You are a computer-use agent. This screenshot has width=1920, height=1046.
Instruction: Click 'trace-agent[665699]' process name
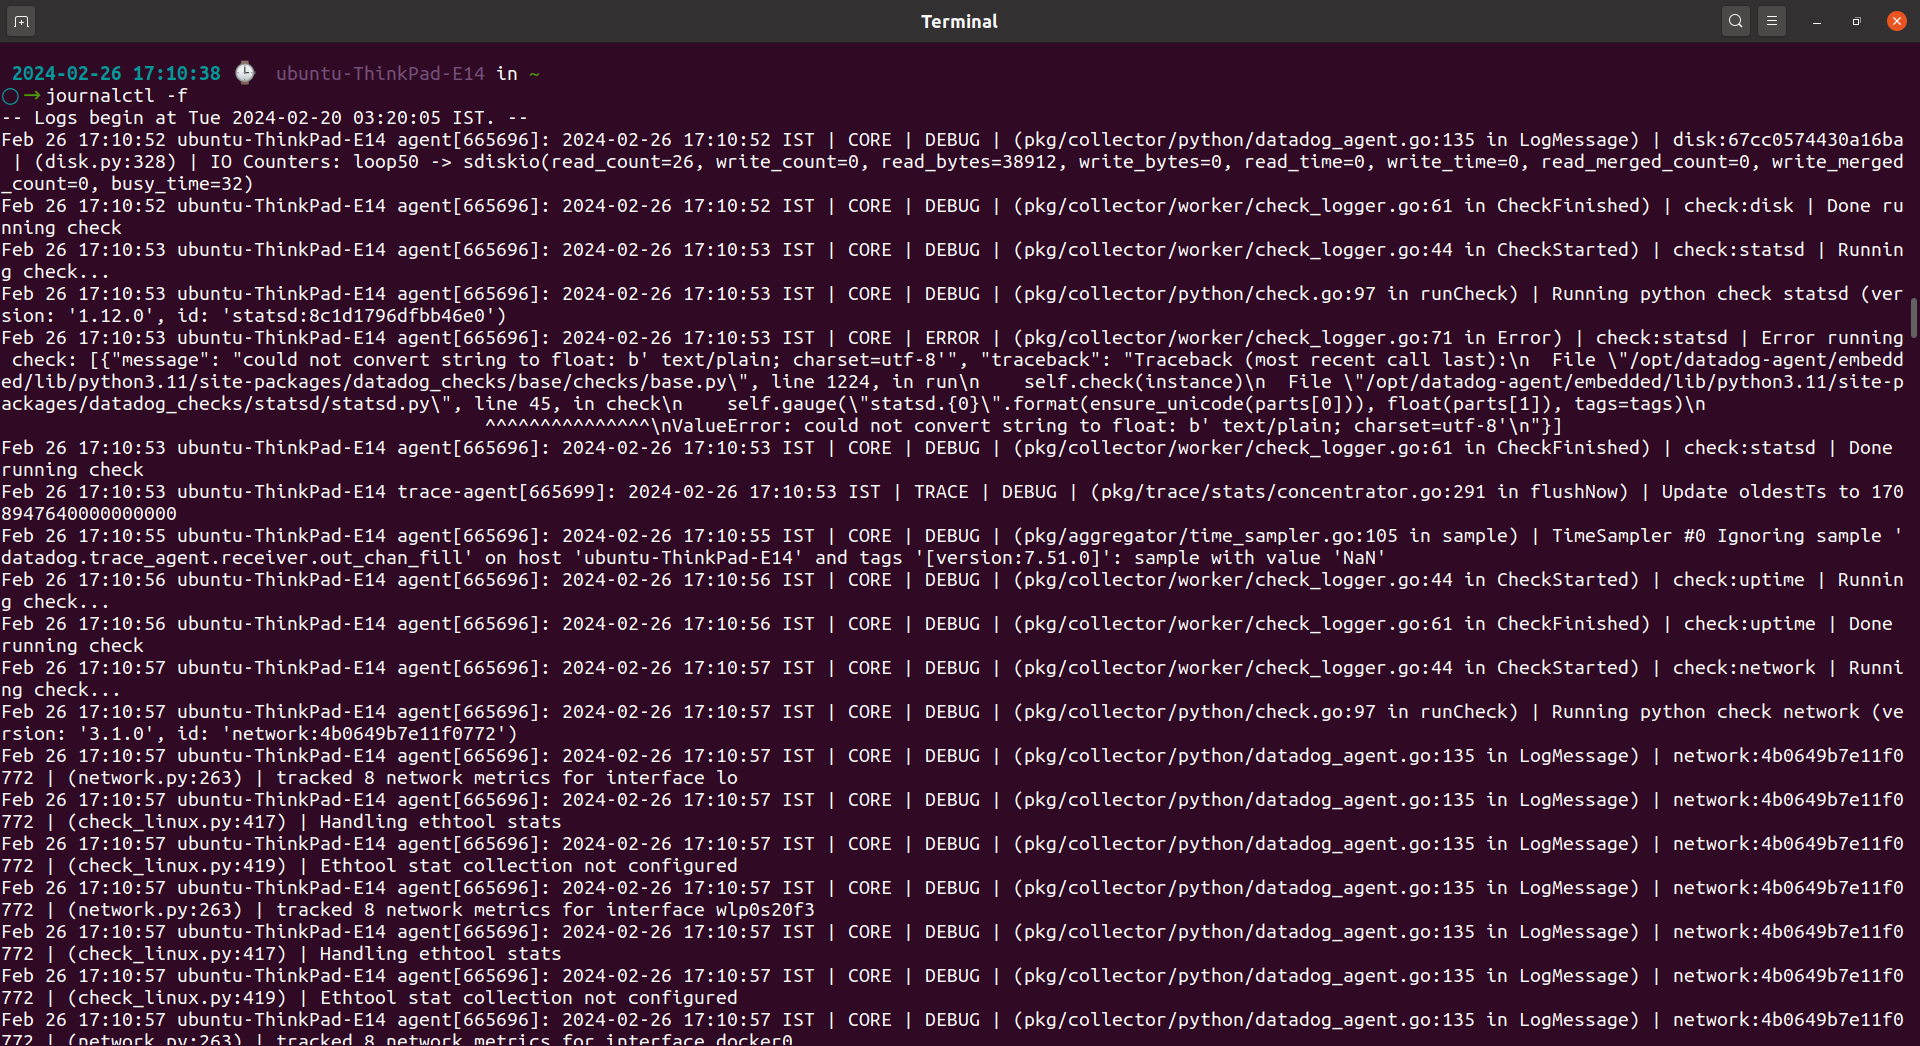coord(502,492)
